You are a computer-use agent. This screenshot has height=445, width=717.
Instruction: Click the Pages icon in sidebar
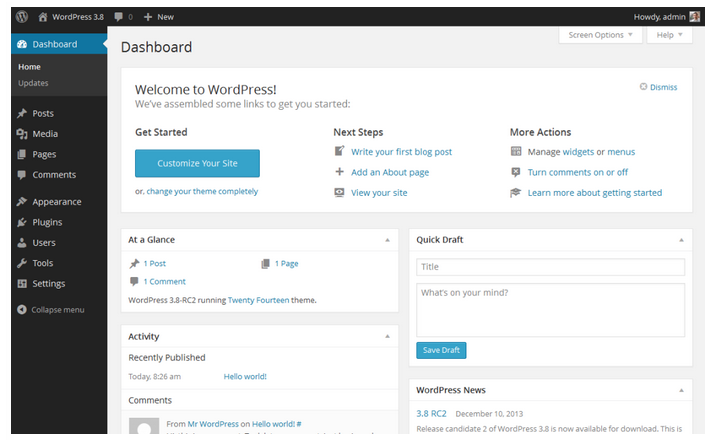(22, 155)
